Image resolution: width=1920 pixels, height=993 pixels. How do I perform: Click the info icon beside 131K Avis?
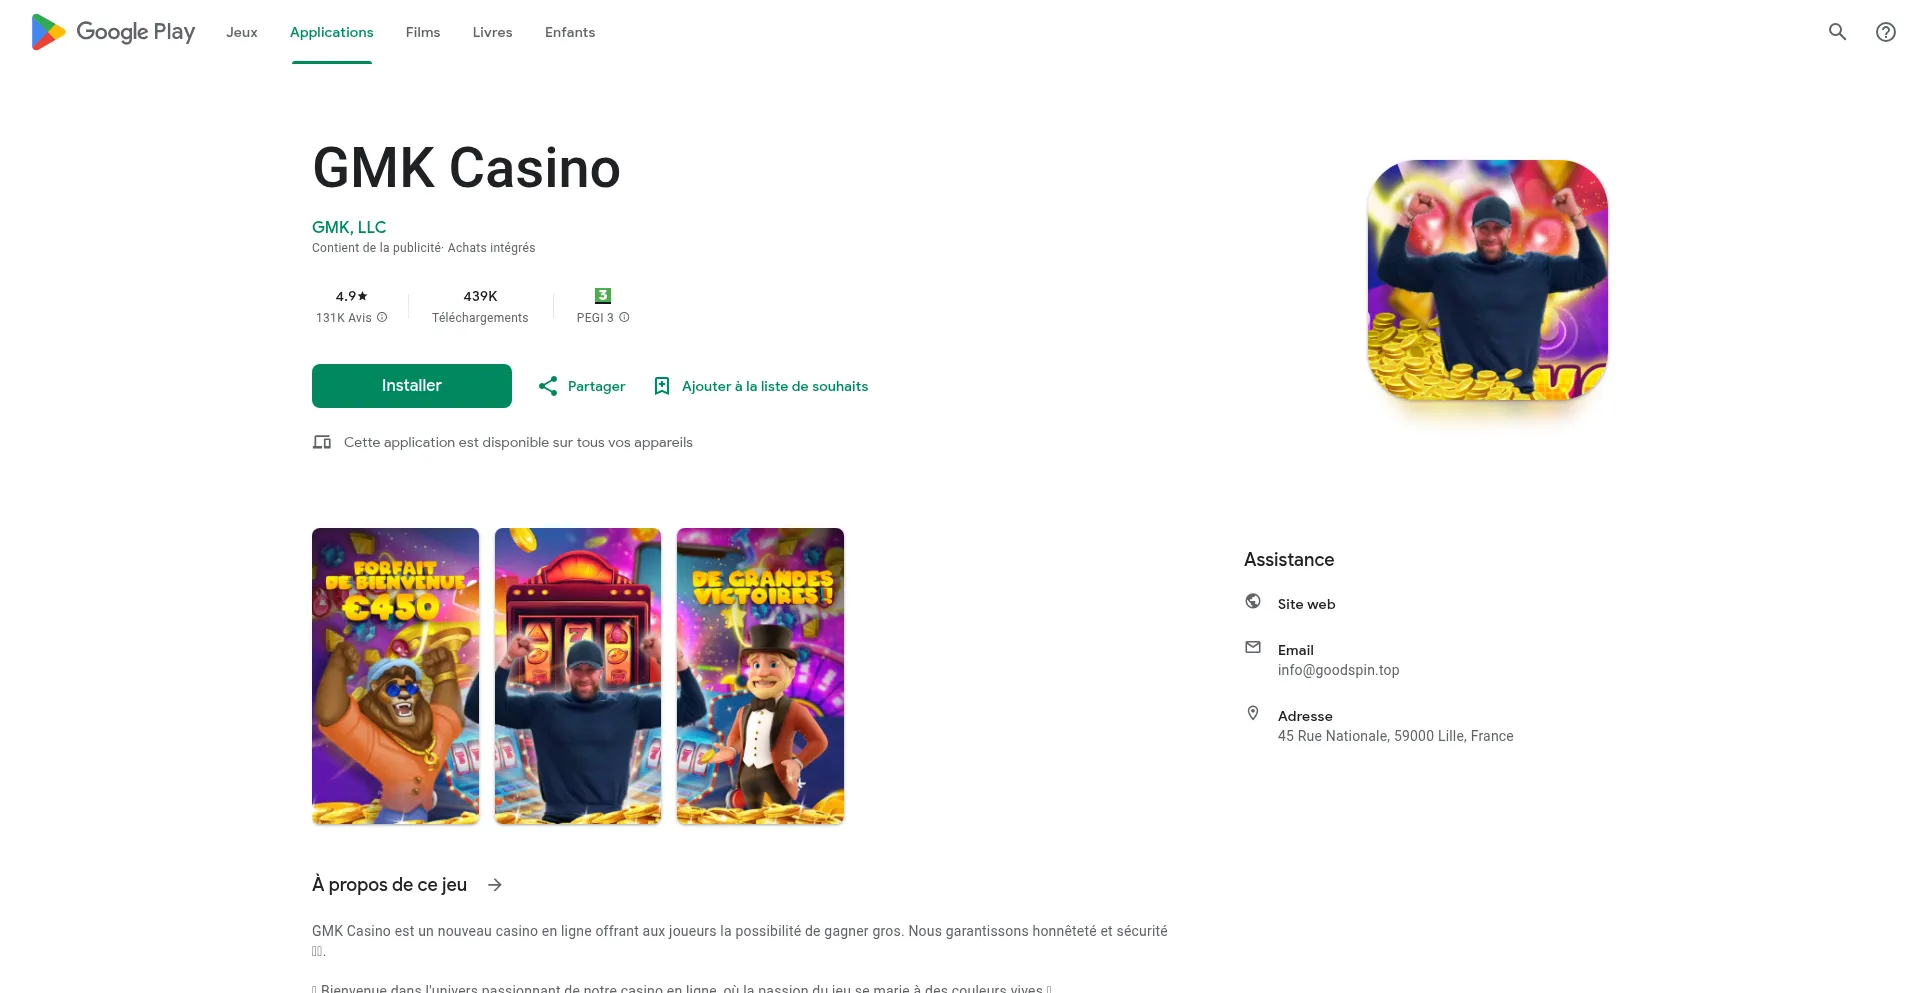pos(382,317)
